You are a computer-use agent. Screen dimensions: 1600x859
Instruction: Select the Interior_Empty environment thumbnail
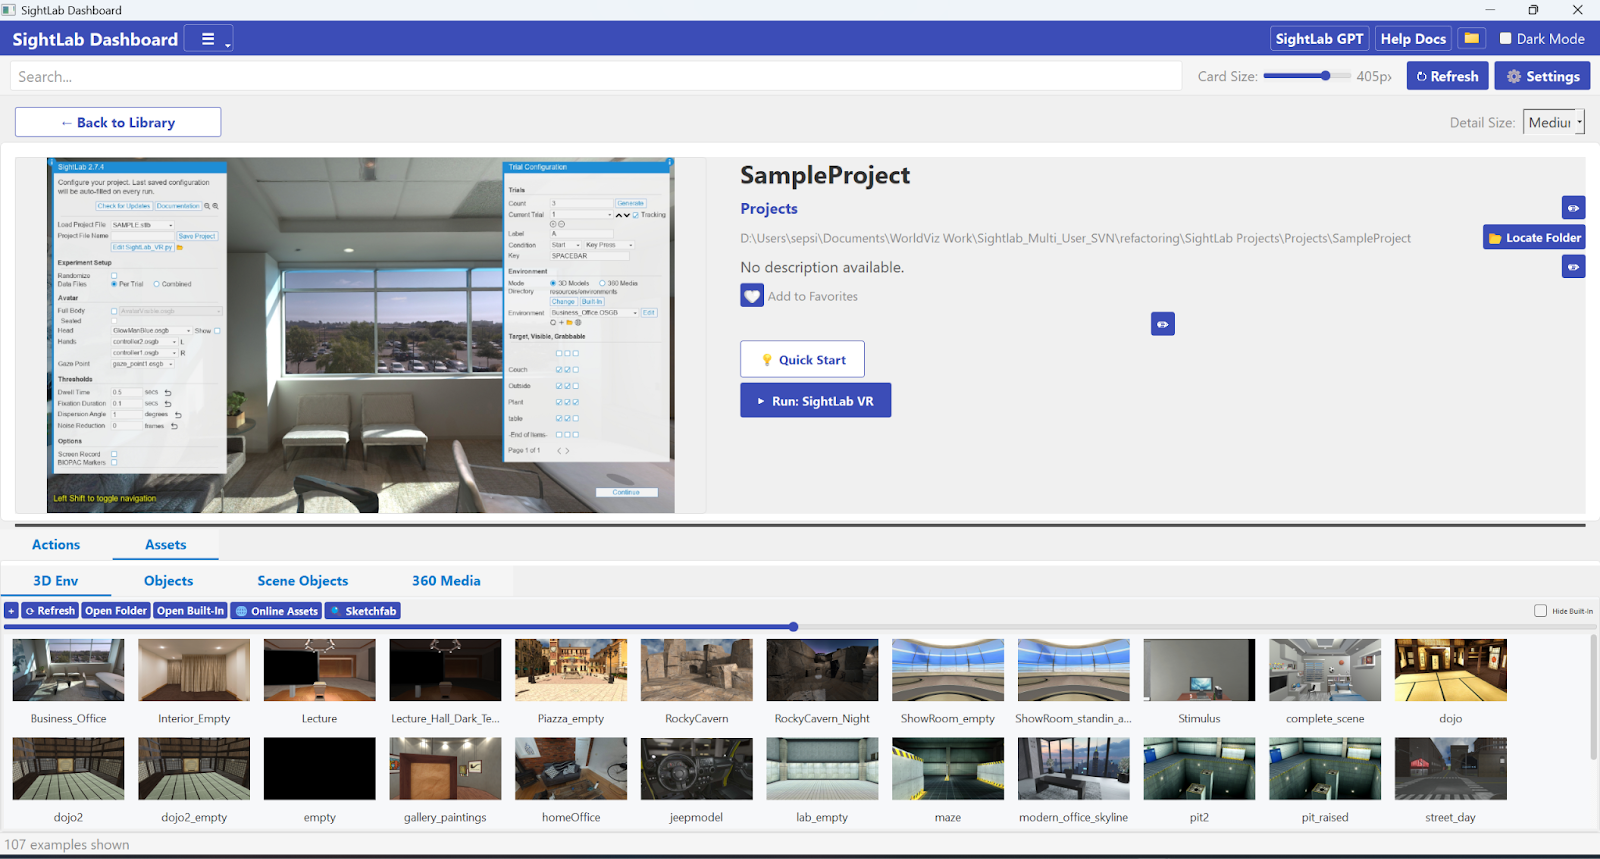194,670
